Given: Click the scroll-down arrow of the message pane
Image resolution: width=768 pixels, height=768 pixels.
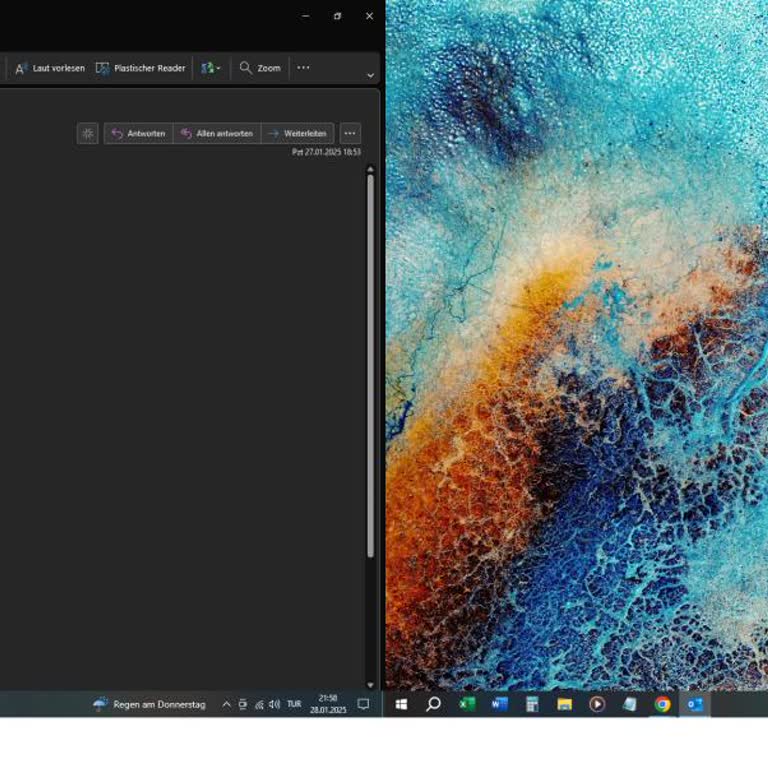Looking at the screenshot, I should 370,685.
